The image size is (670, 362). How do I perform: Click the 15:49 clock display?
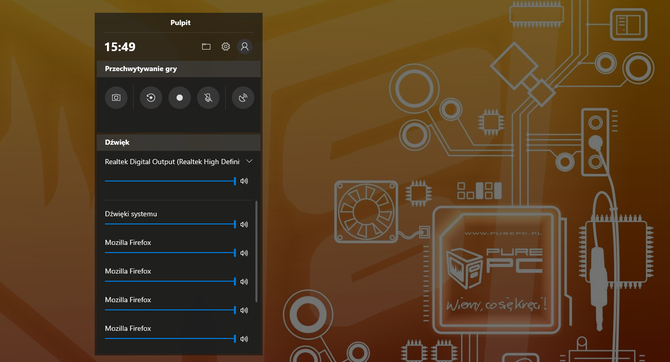[x=120, y=47]
